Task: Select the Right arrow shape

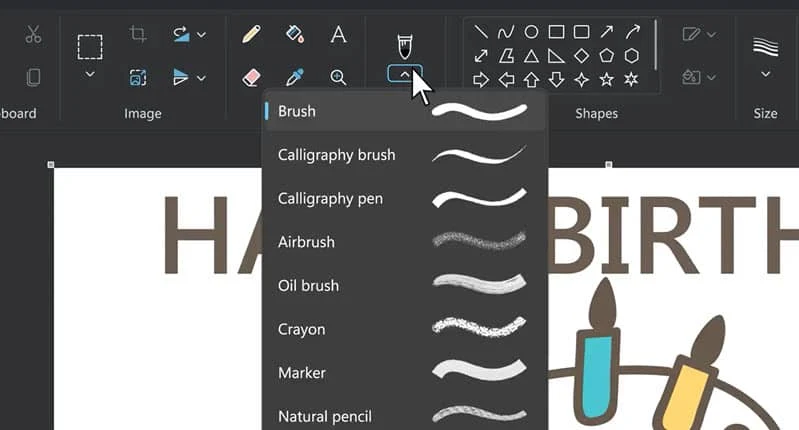Action: 481,80
